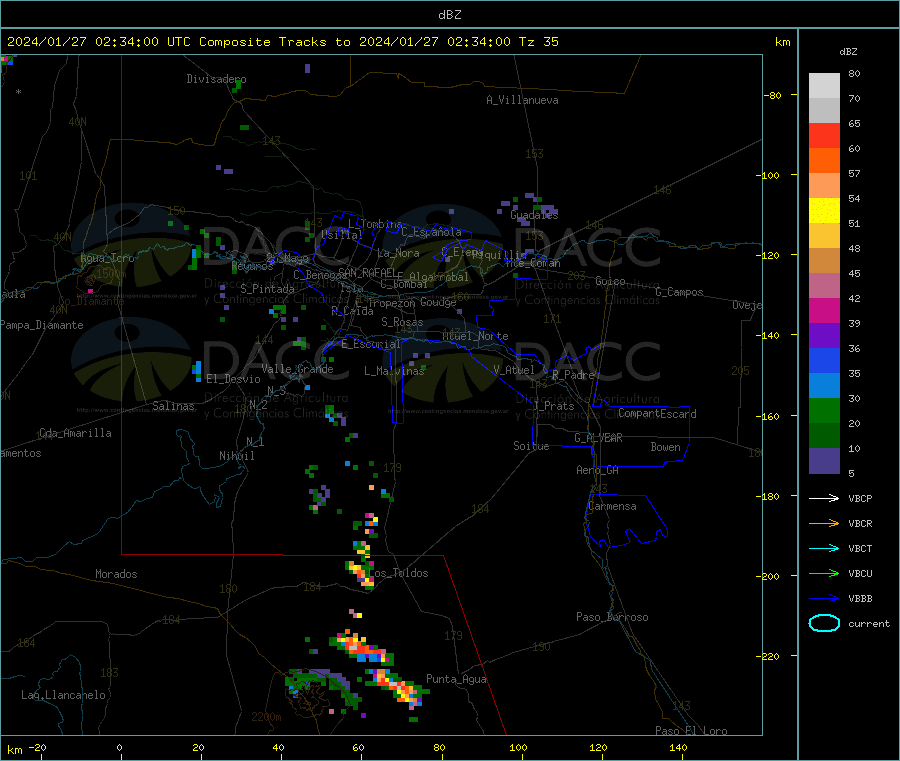Select the blue VBBB arrow icon

[824, 599]
